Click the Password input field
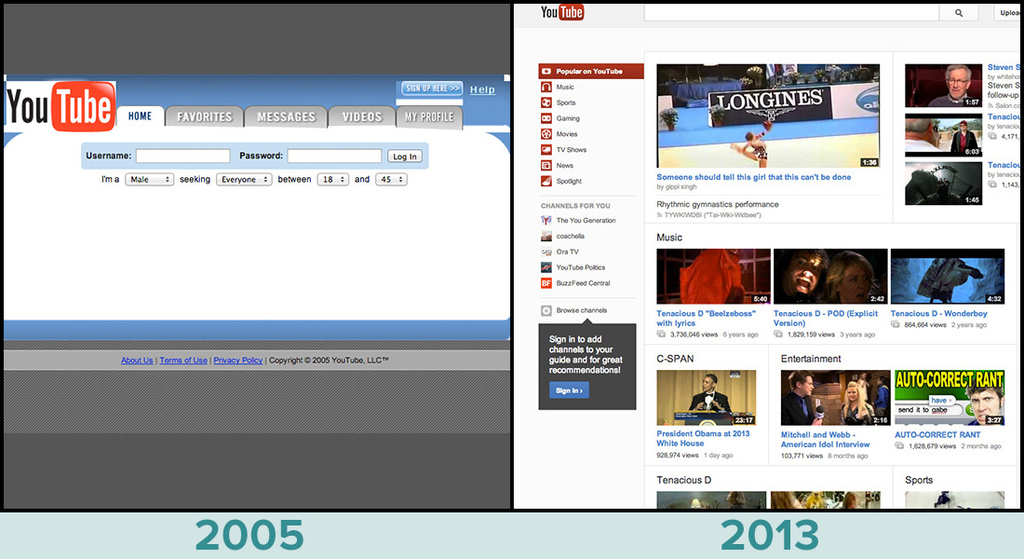Screen dimensions: 1024x559 [334, 155]
